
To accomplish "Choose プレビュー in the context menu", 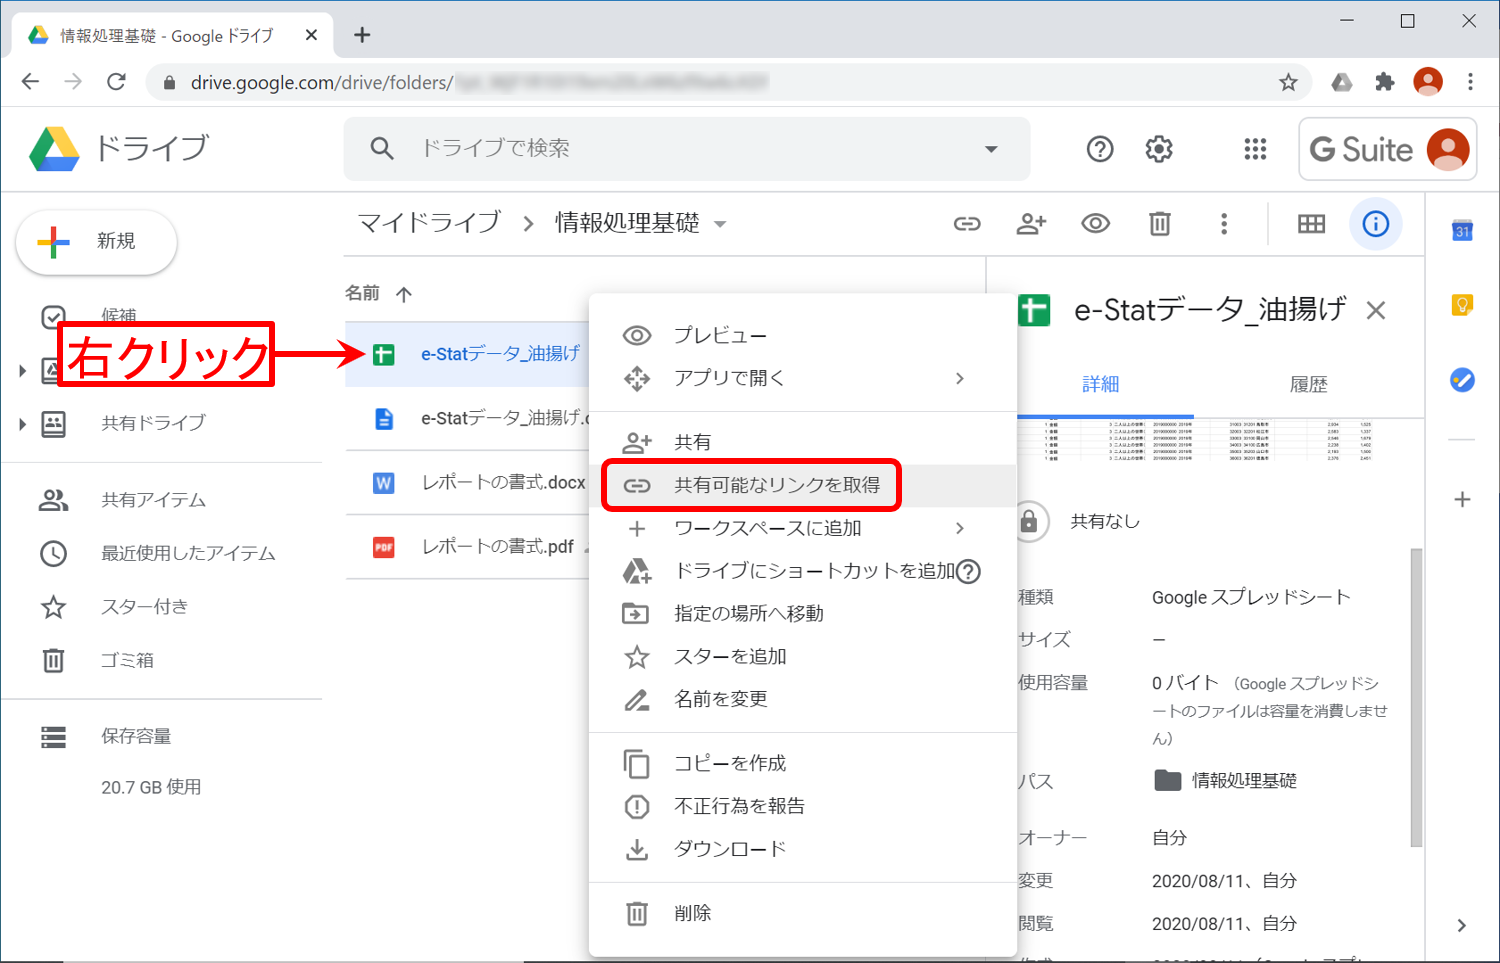I will click(x=803, y=335).
